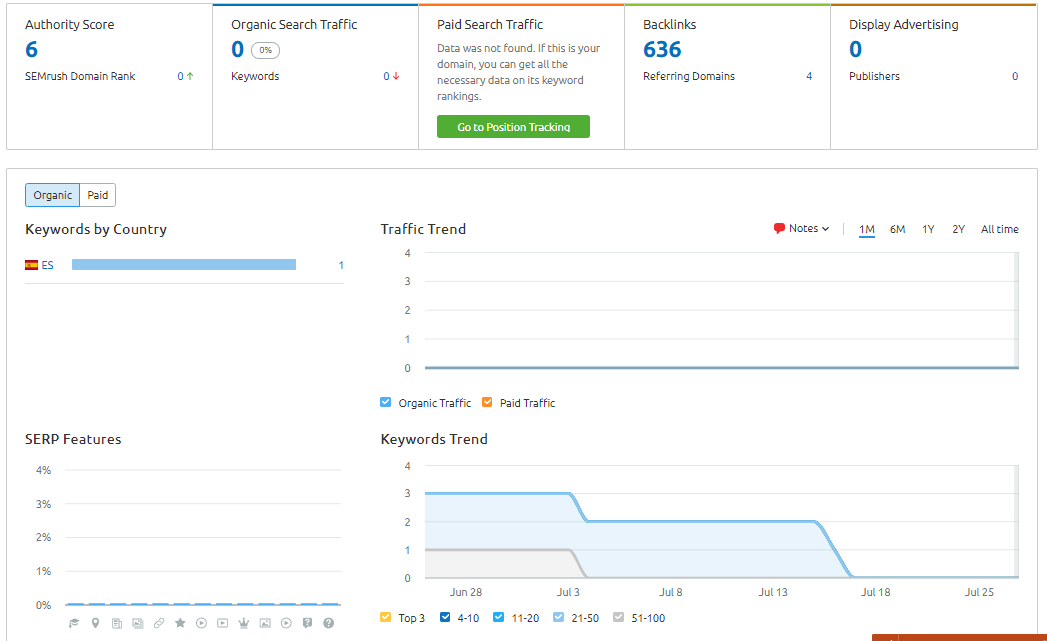Switch to the Paid tab
Screen dimensions: 1047x641
97,195
